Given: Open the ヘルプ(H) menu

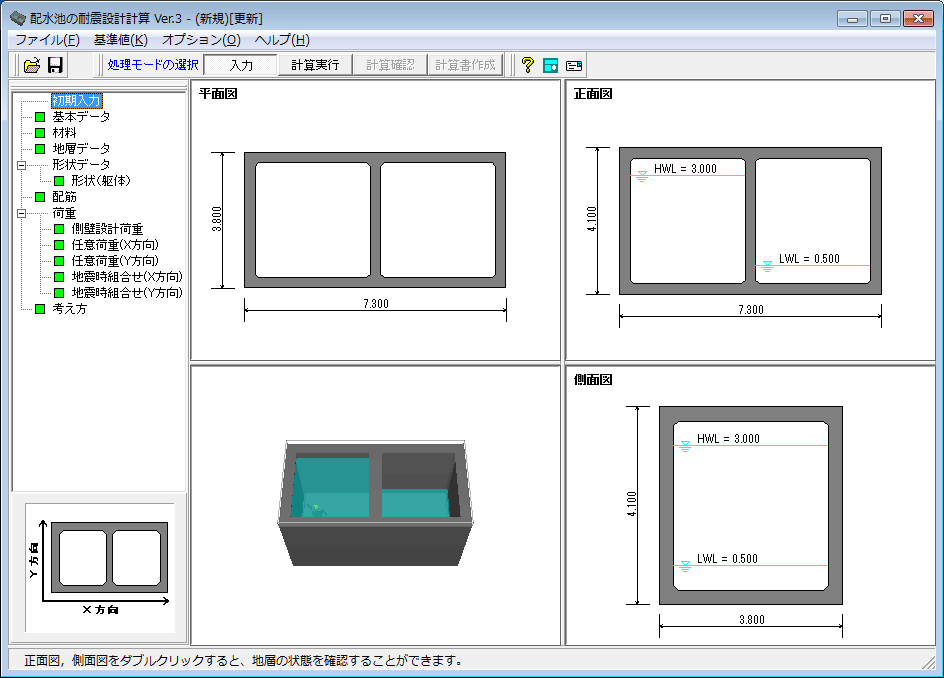Looking at the screenshot, I should tap(282, 40).
